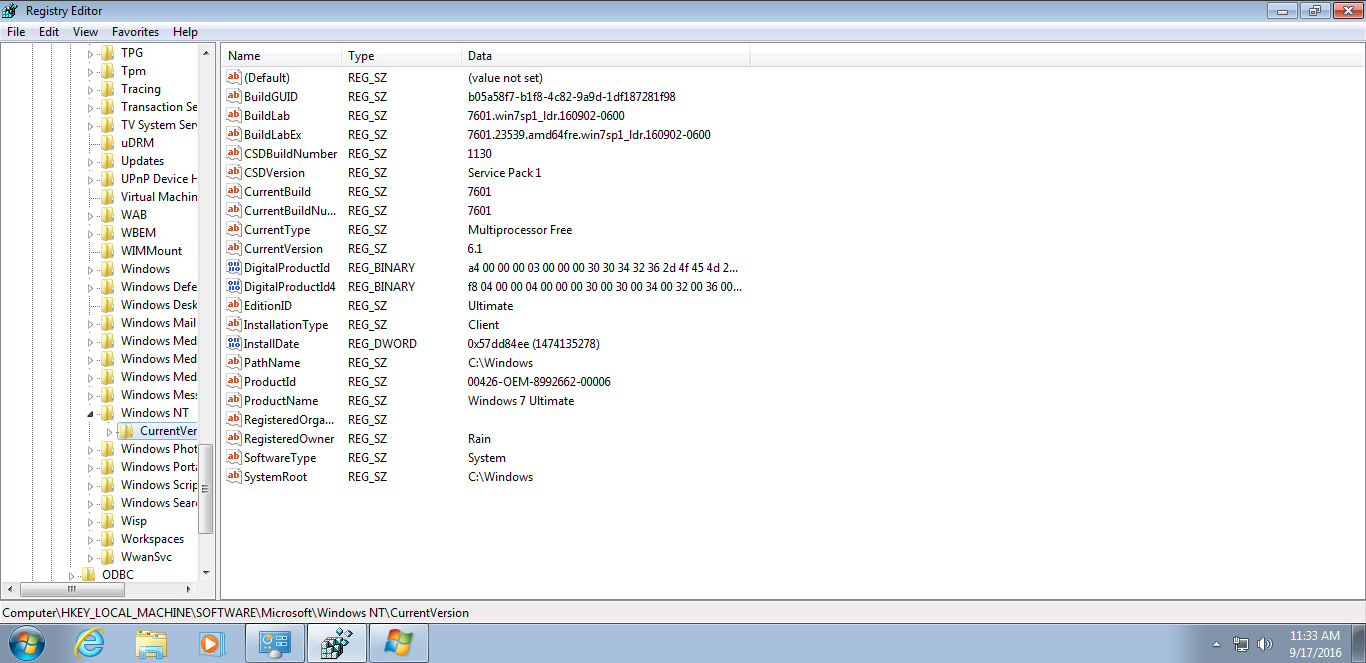Click the DigitalProductId binary value icon
1366x663 pixels.
tap(235, 268)
